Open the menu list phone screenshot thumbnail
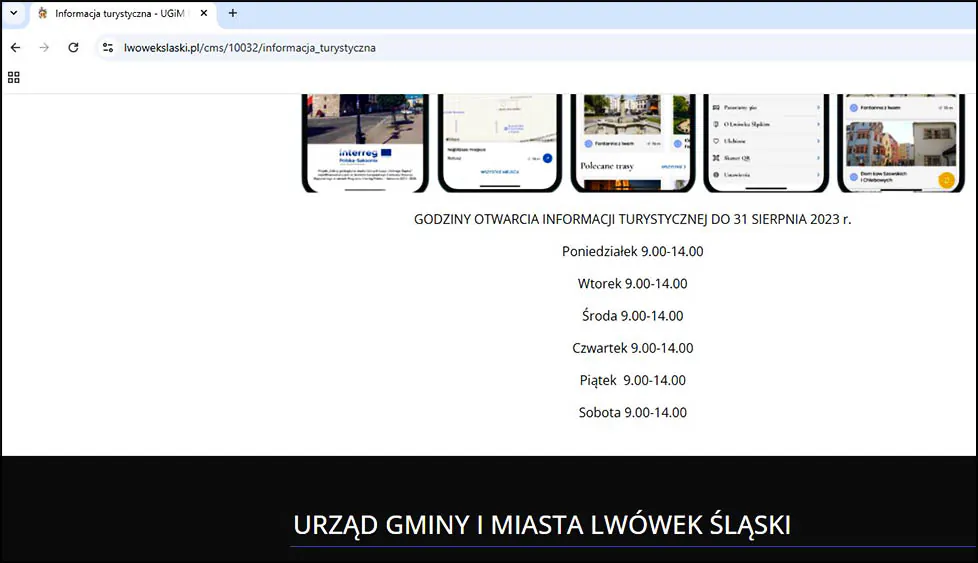This screenshot has width=978, height=563. [767, 143]
